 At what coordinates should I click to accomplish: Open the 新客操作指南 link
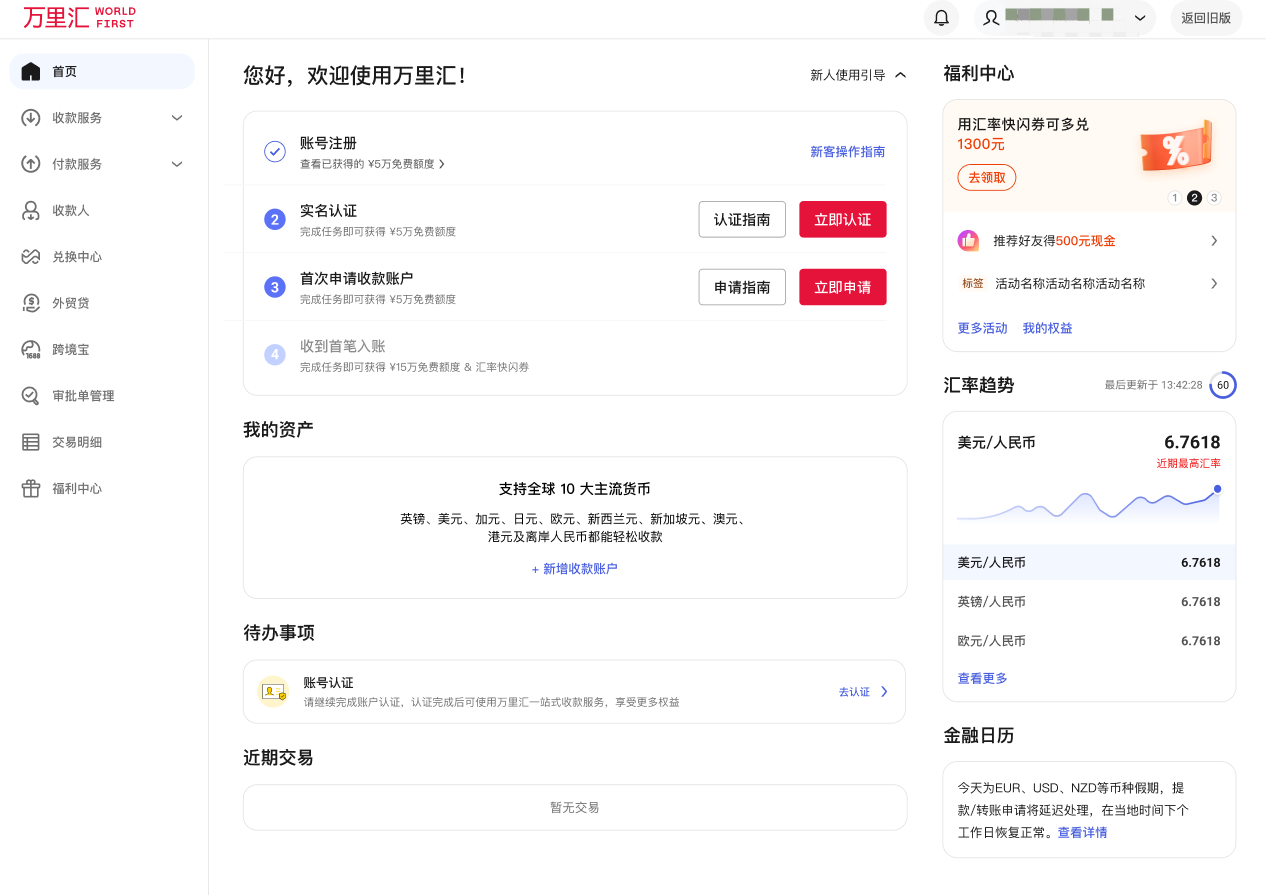(847, 152)
